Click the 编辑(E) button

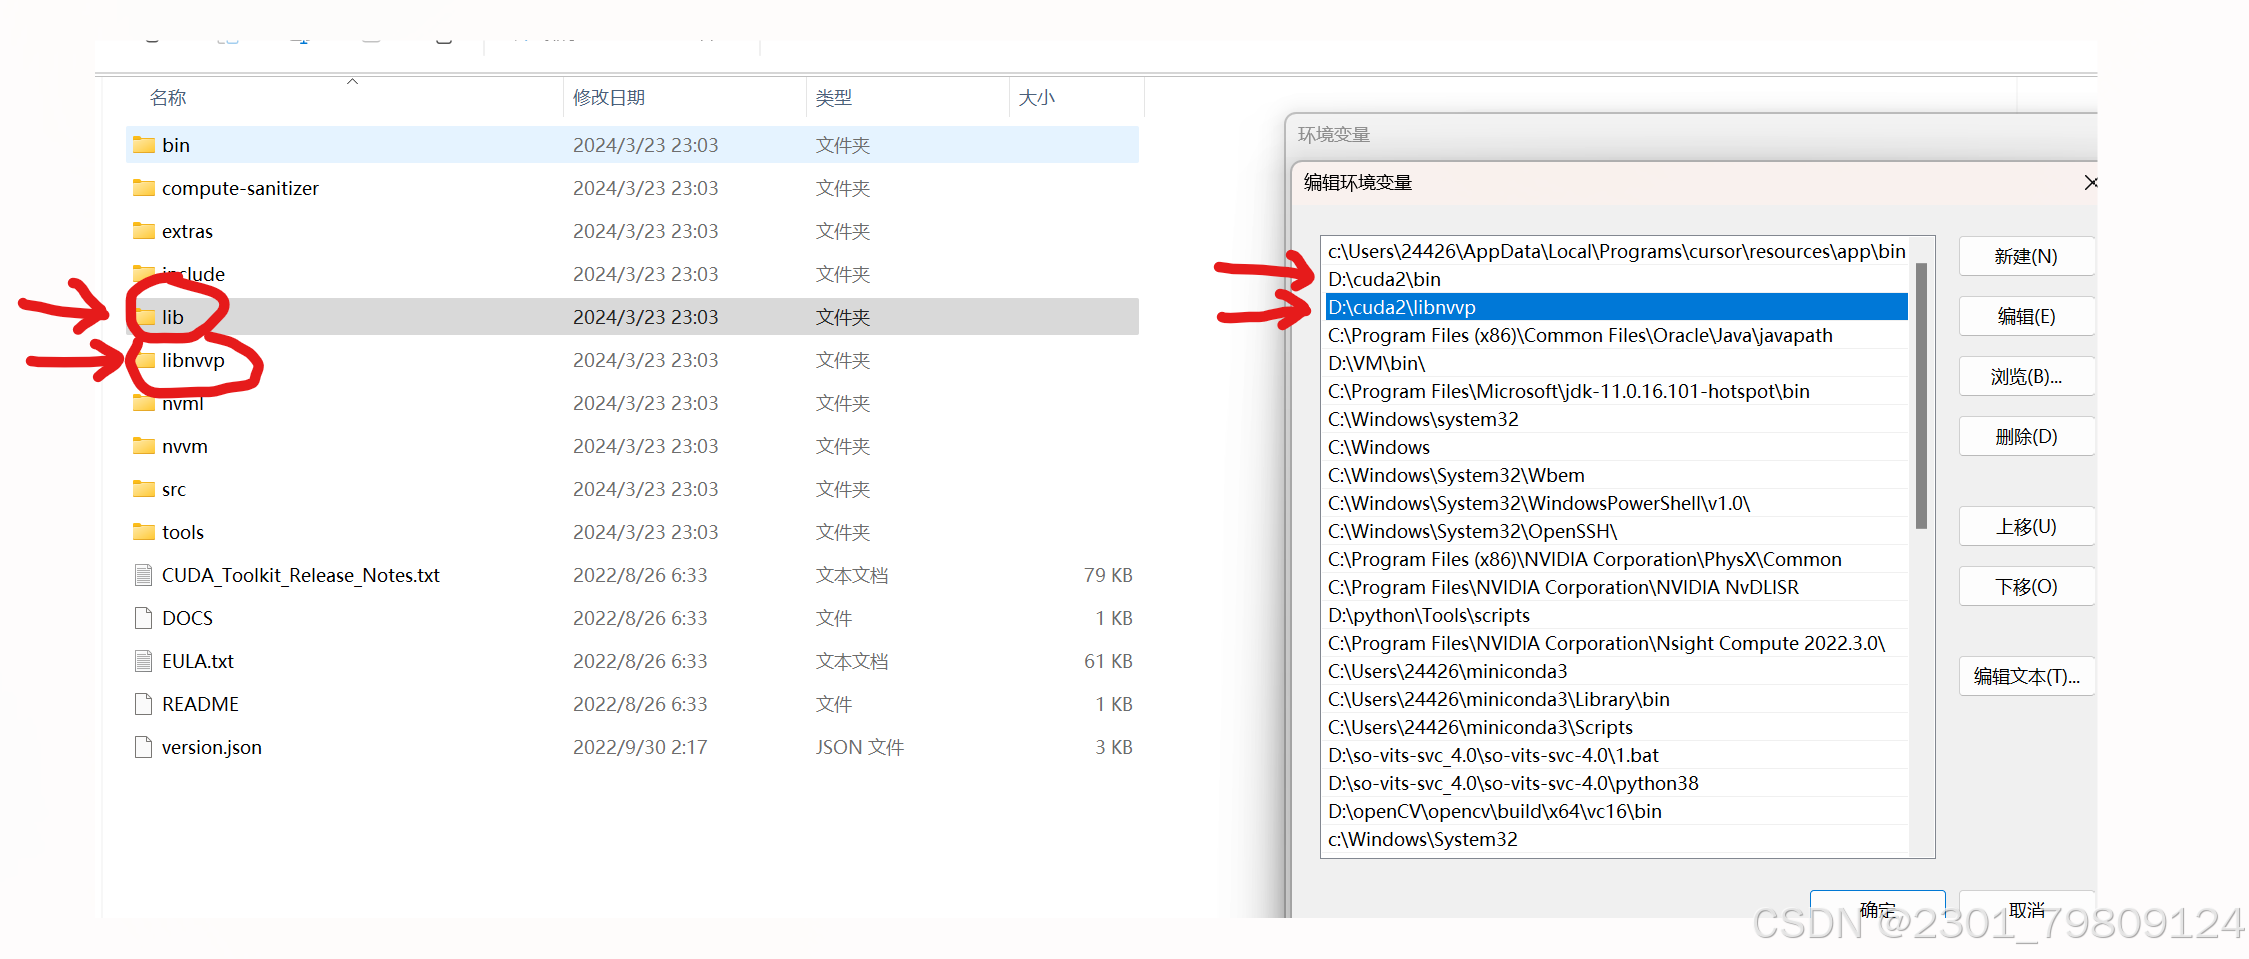(2026, 317)
